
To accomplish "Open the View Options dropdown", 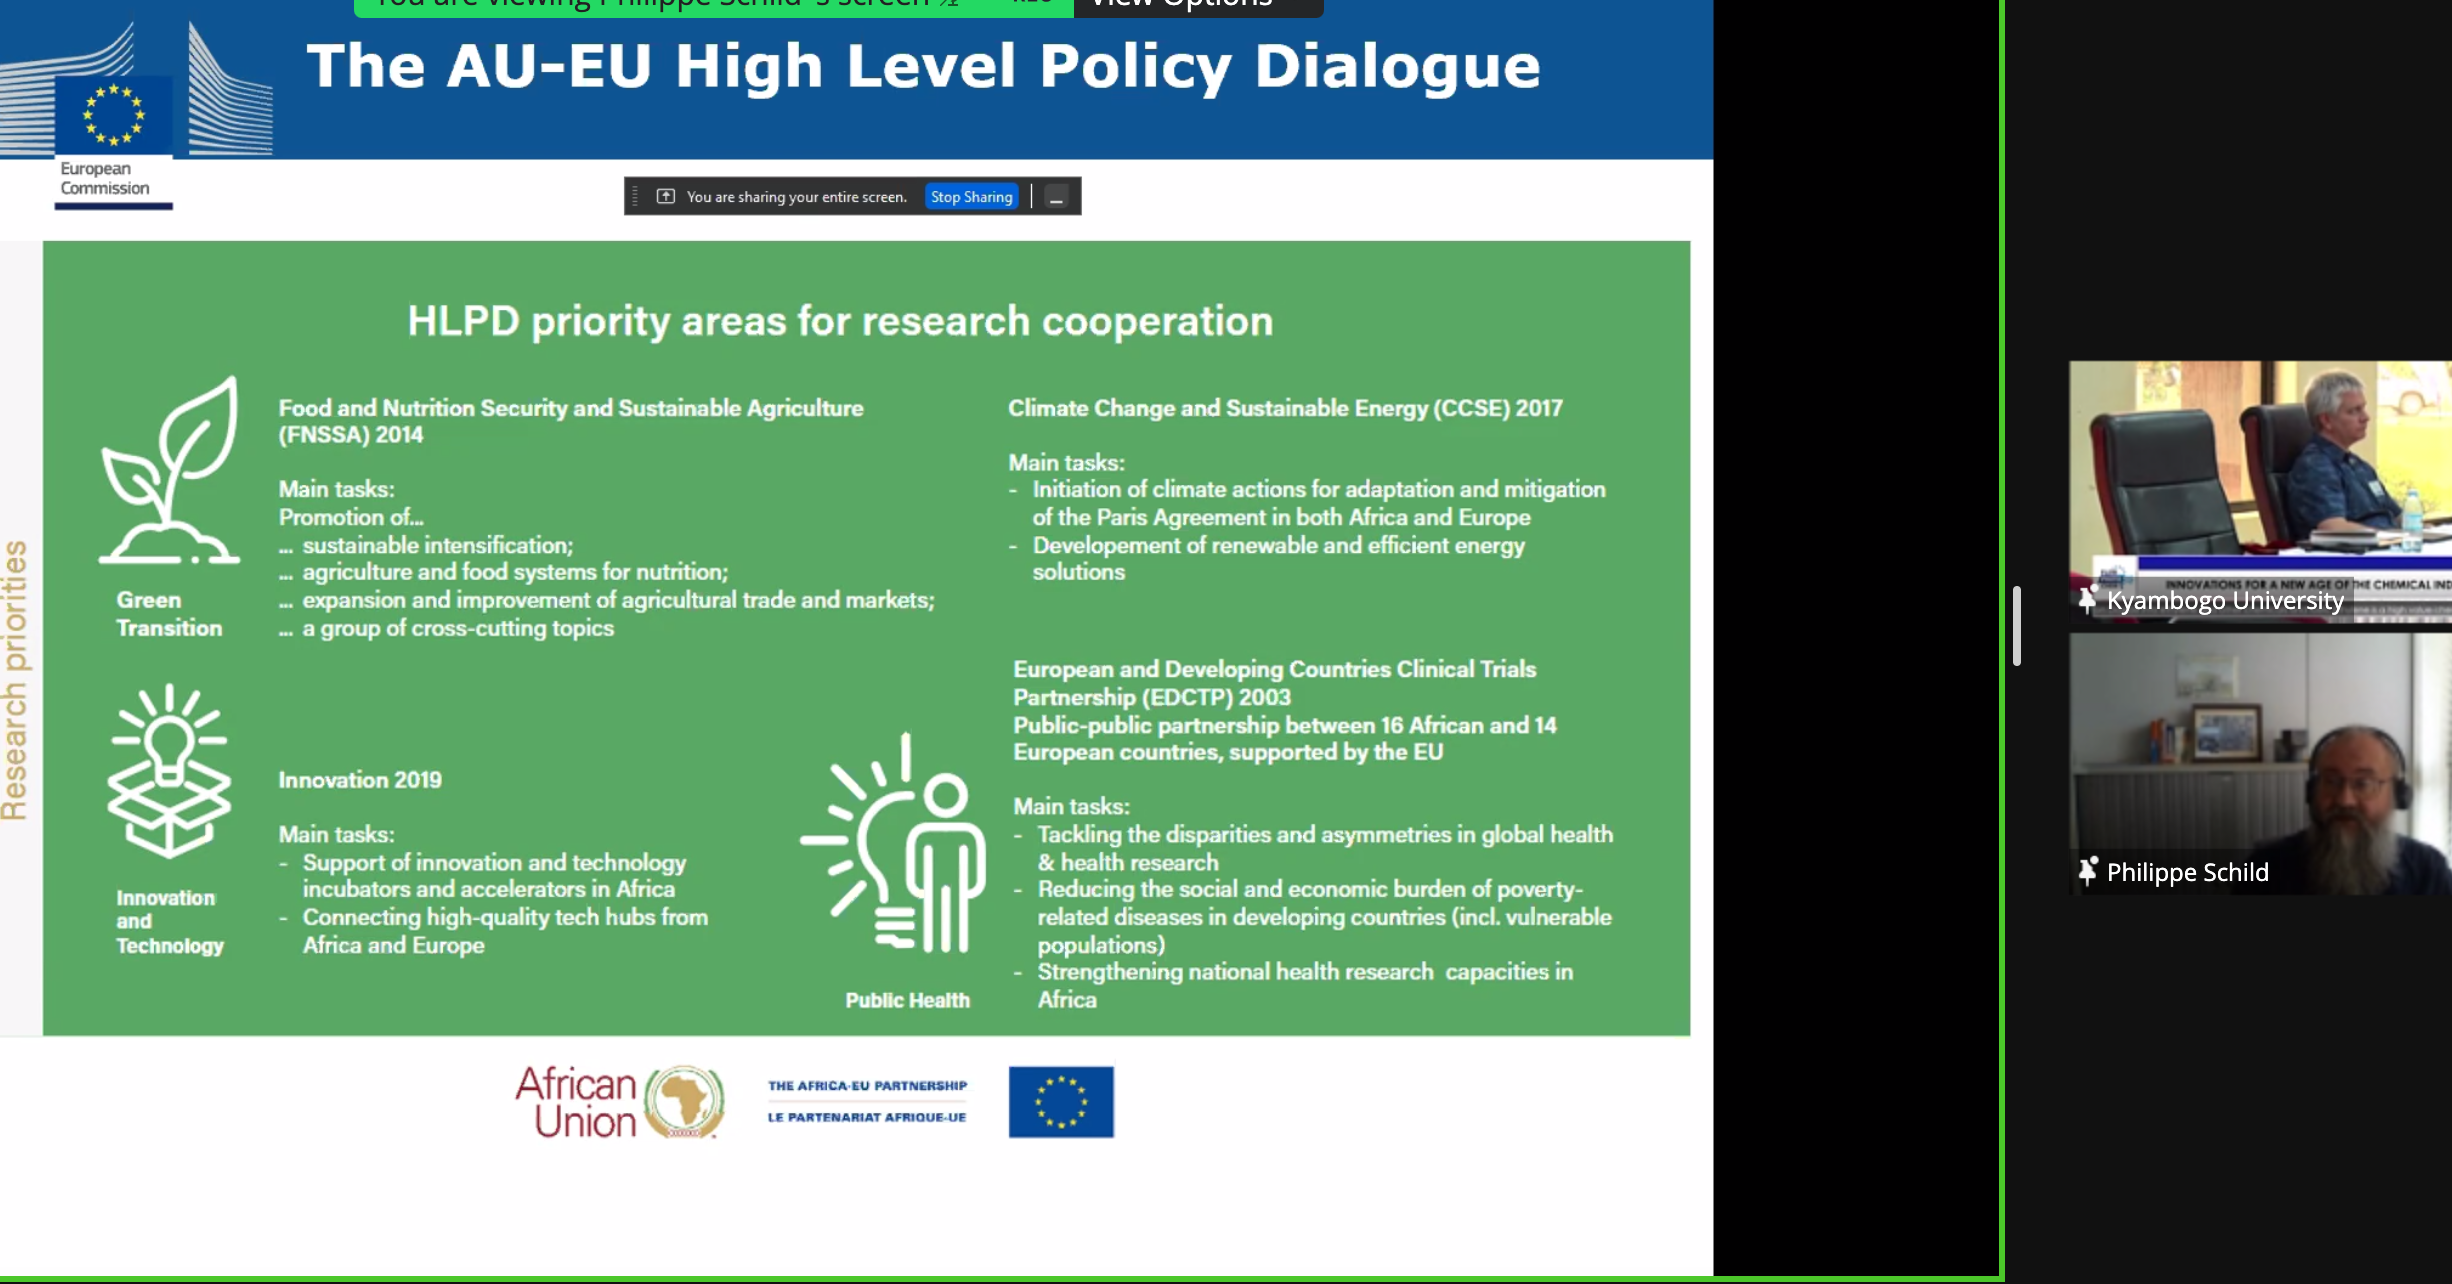I will pos(1197,6).
